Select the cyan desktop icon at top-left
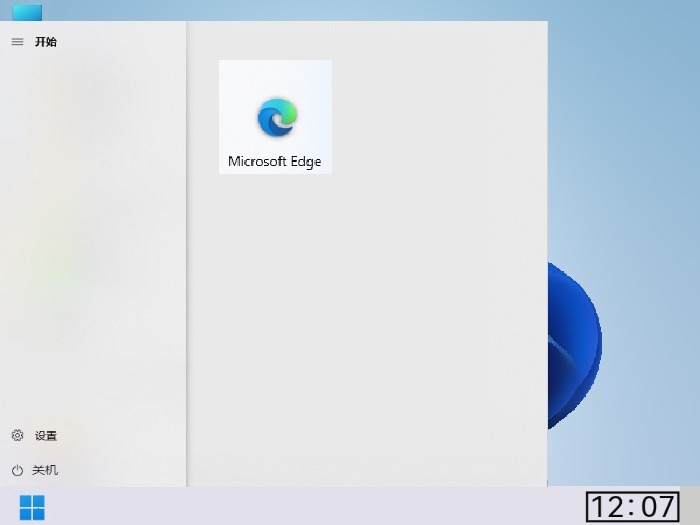 pyautogui.click(x=27, y=12)
